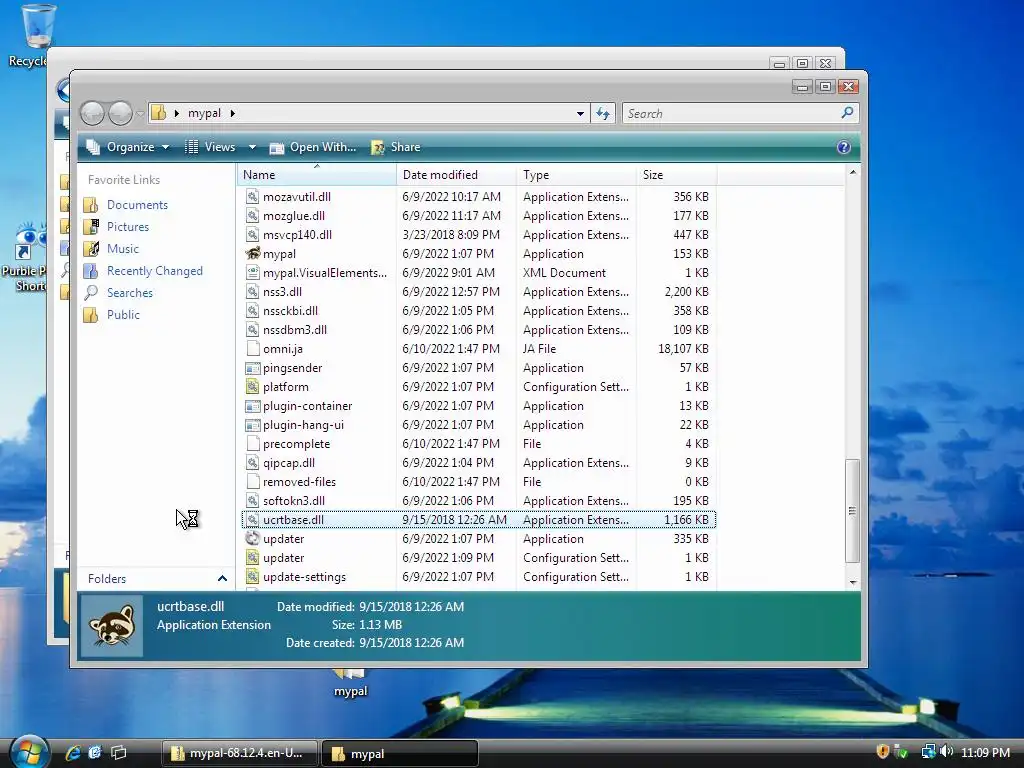
Task: Select the softokn3.dll file
Action: click(294, 501)
